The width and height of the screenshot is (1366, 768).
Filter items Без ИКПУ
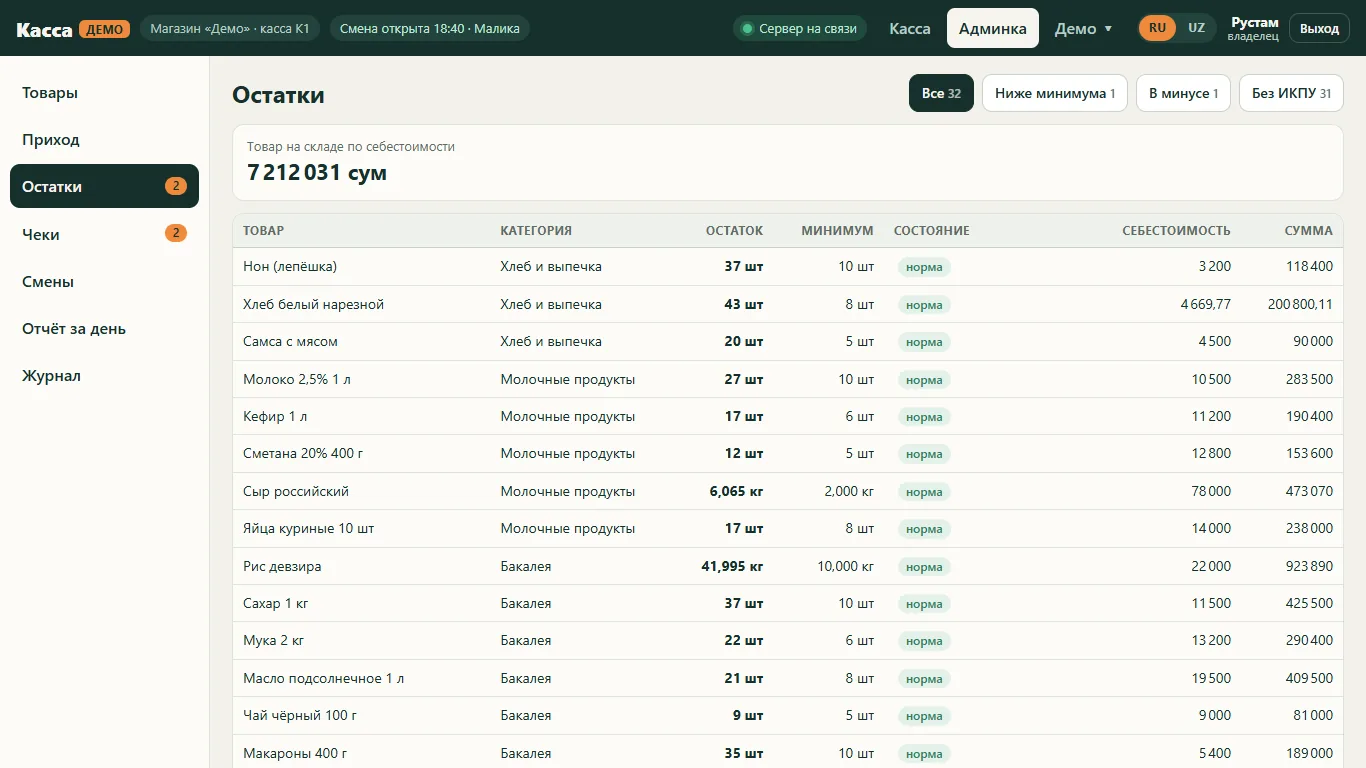click(x=1291, y=93)
